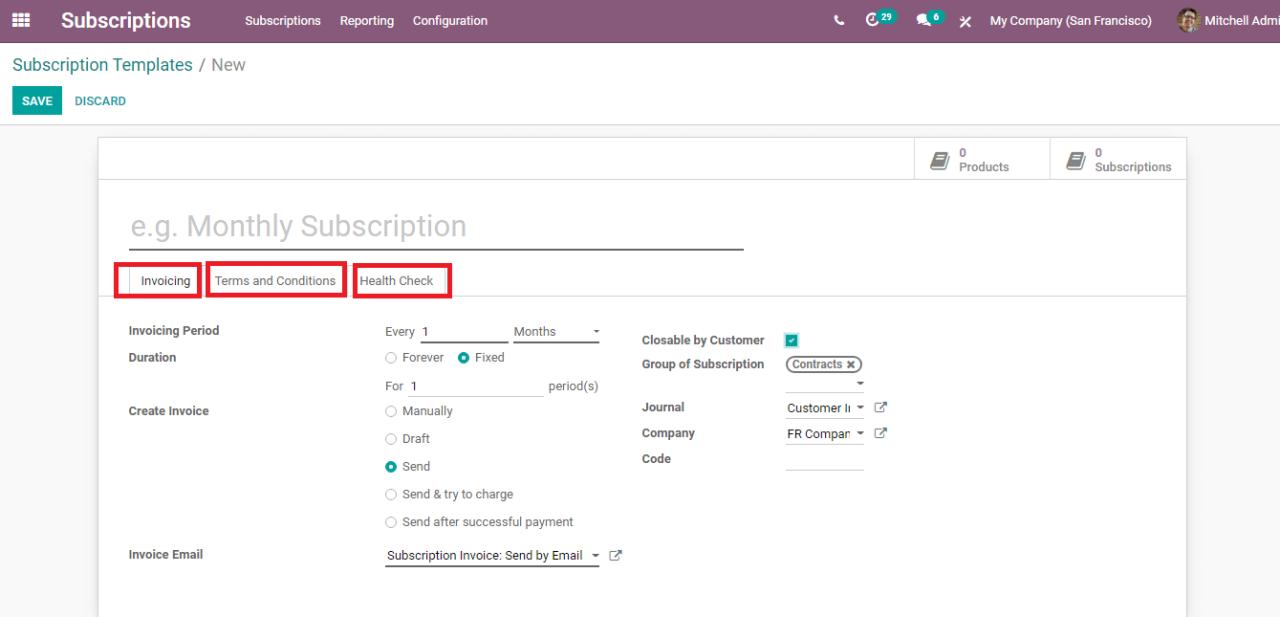This screenshot has width=1280, height=617.
Task: Open the Health Check tab
Action: click(x=397, y=281)
